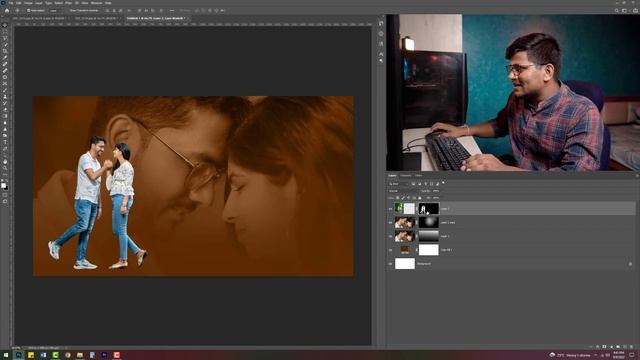Click the Fill value field

[436, 198]
